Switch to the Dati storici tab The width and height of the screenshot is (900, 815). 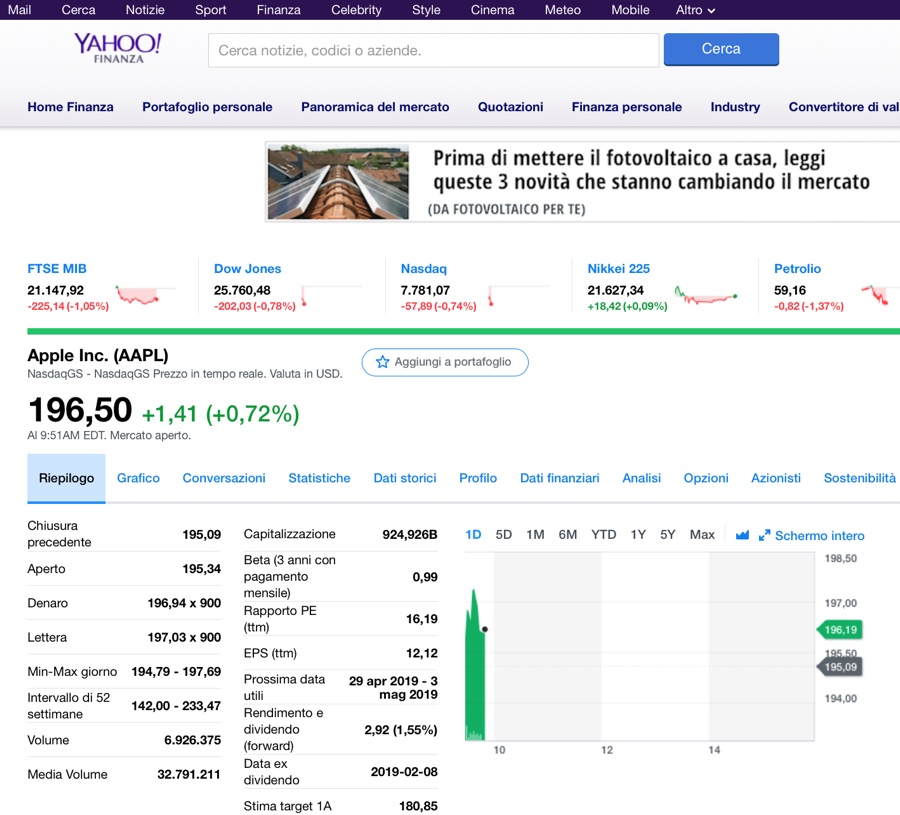coord(405,478)
